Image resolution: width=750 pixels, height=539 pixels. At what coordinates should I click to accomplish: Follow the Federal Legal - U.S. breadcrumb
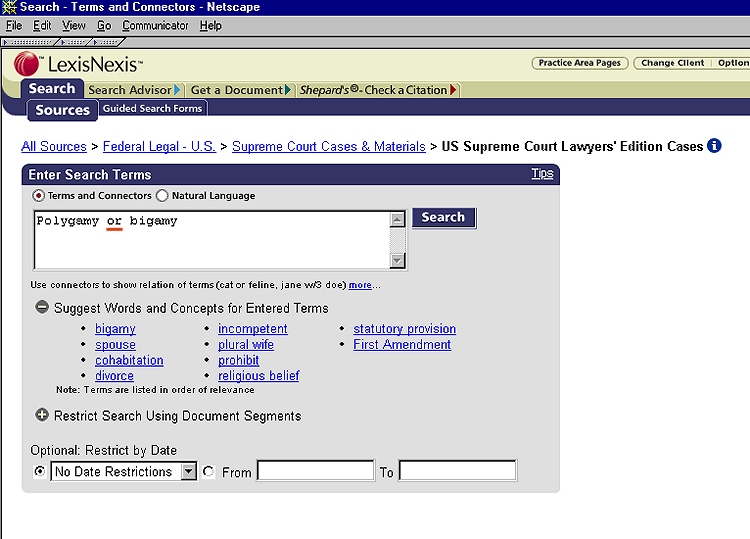(159, 146)
